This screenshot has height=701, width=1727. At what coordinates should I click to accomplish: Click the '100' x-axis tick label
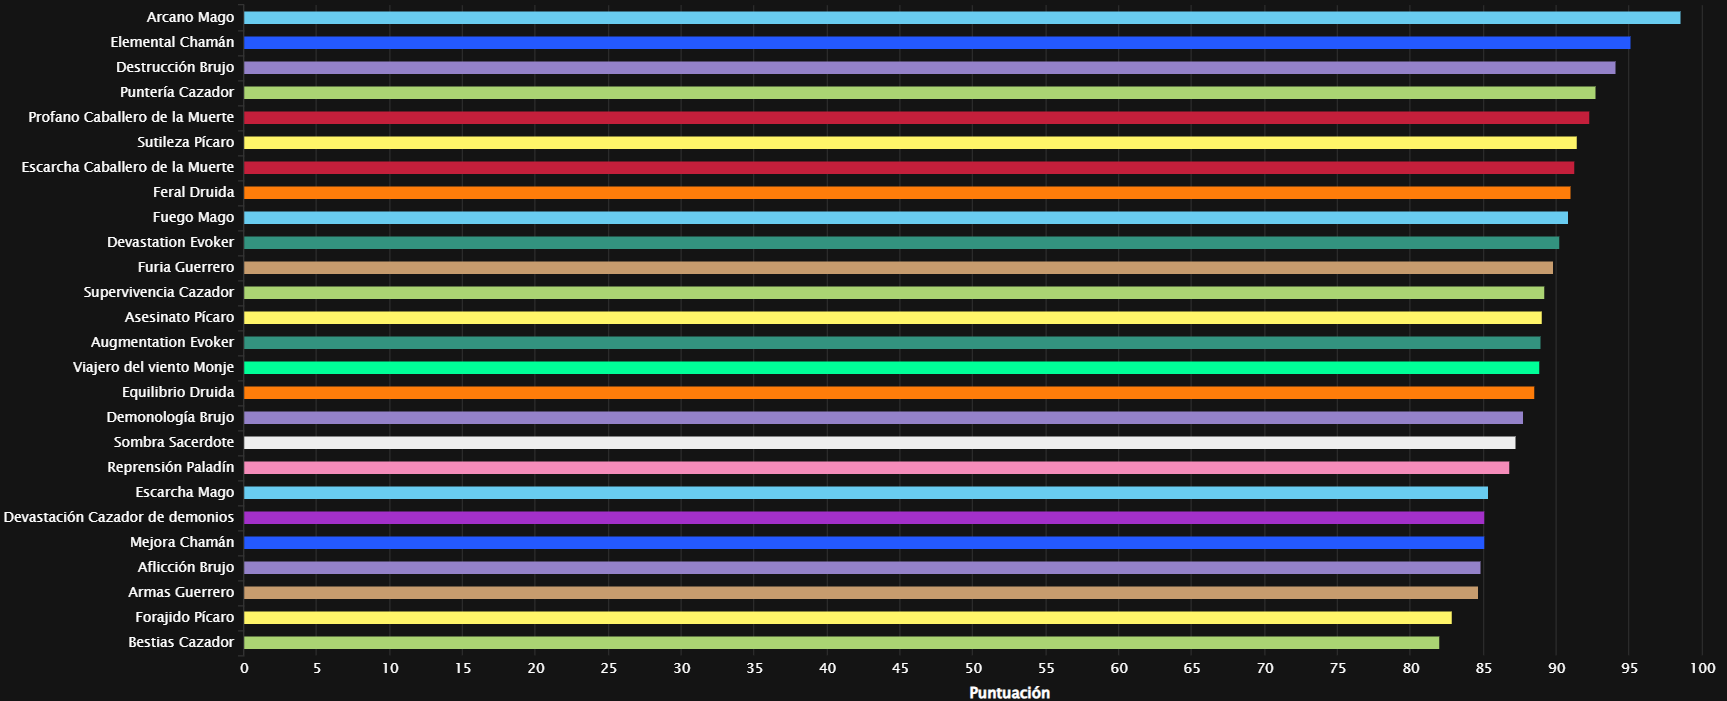pyautogui.click(x=1702, y=668)
